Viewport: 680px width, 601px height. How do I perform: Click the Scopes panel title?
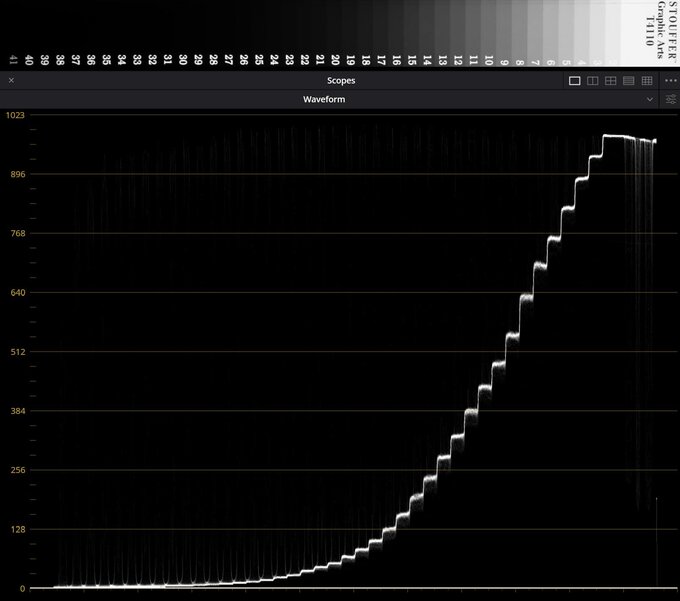(x=341, y=81)
